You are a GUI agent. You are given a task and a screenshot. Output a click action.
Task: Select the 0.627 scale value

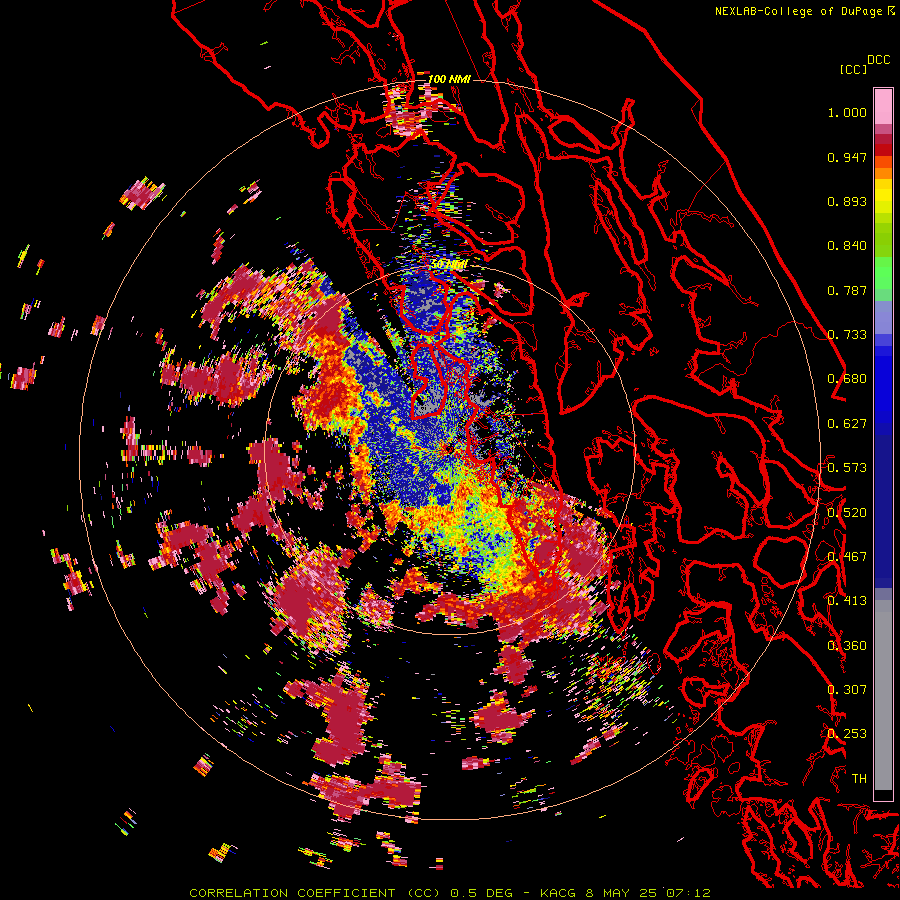847,424
